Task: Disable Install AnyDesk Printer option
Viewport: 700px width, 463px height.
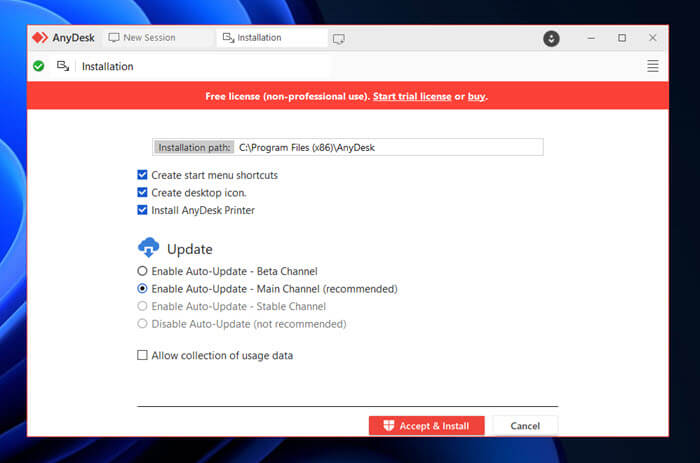Action: (142, 210)
